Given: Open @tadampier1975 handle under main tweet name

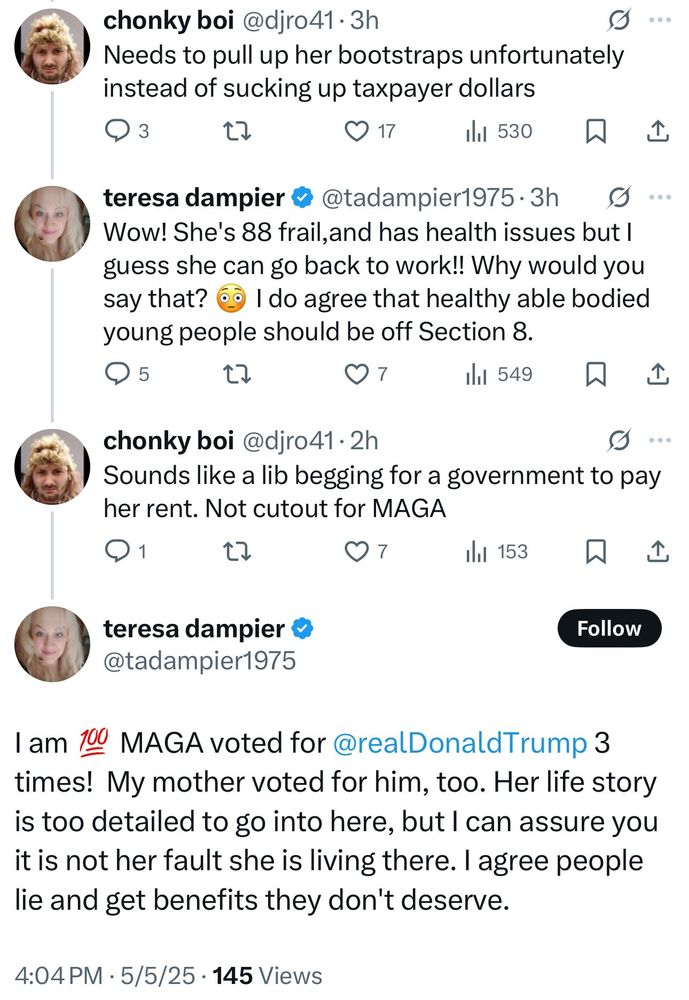Looking at the screenshot, I should (x=200, y=660).
